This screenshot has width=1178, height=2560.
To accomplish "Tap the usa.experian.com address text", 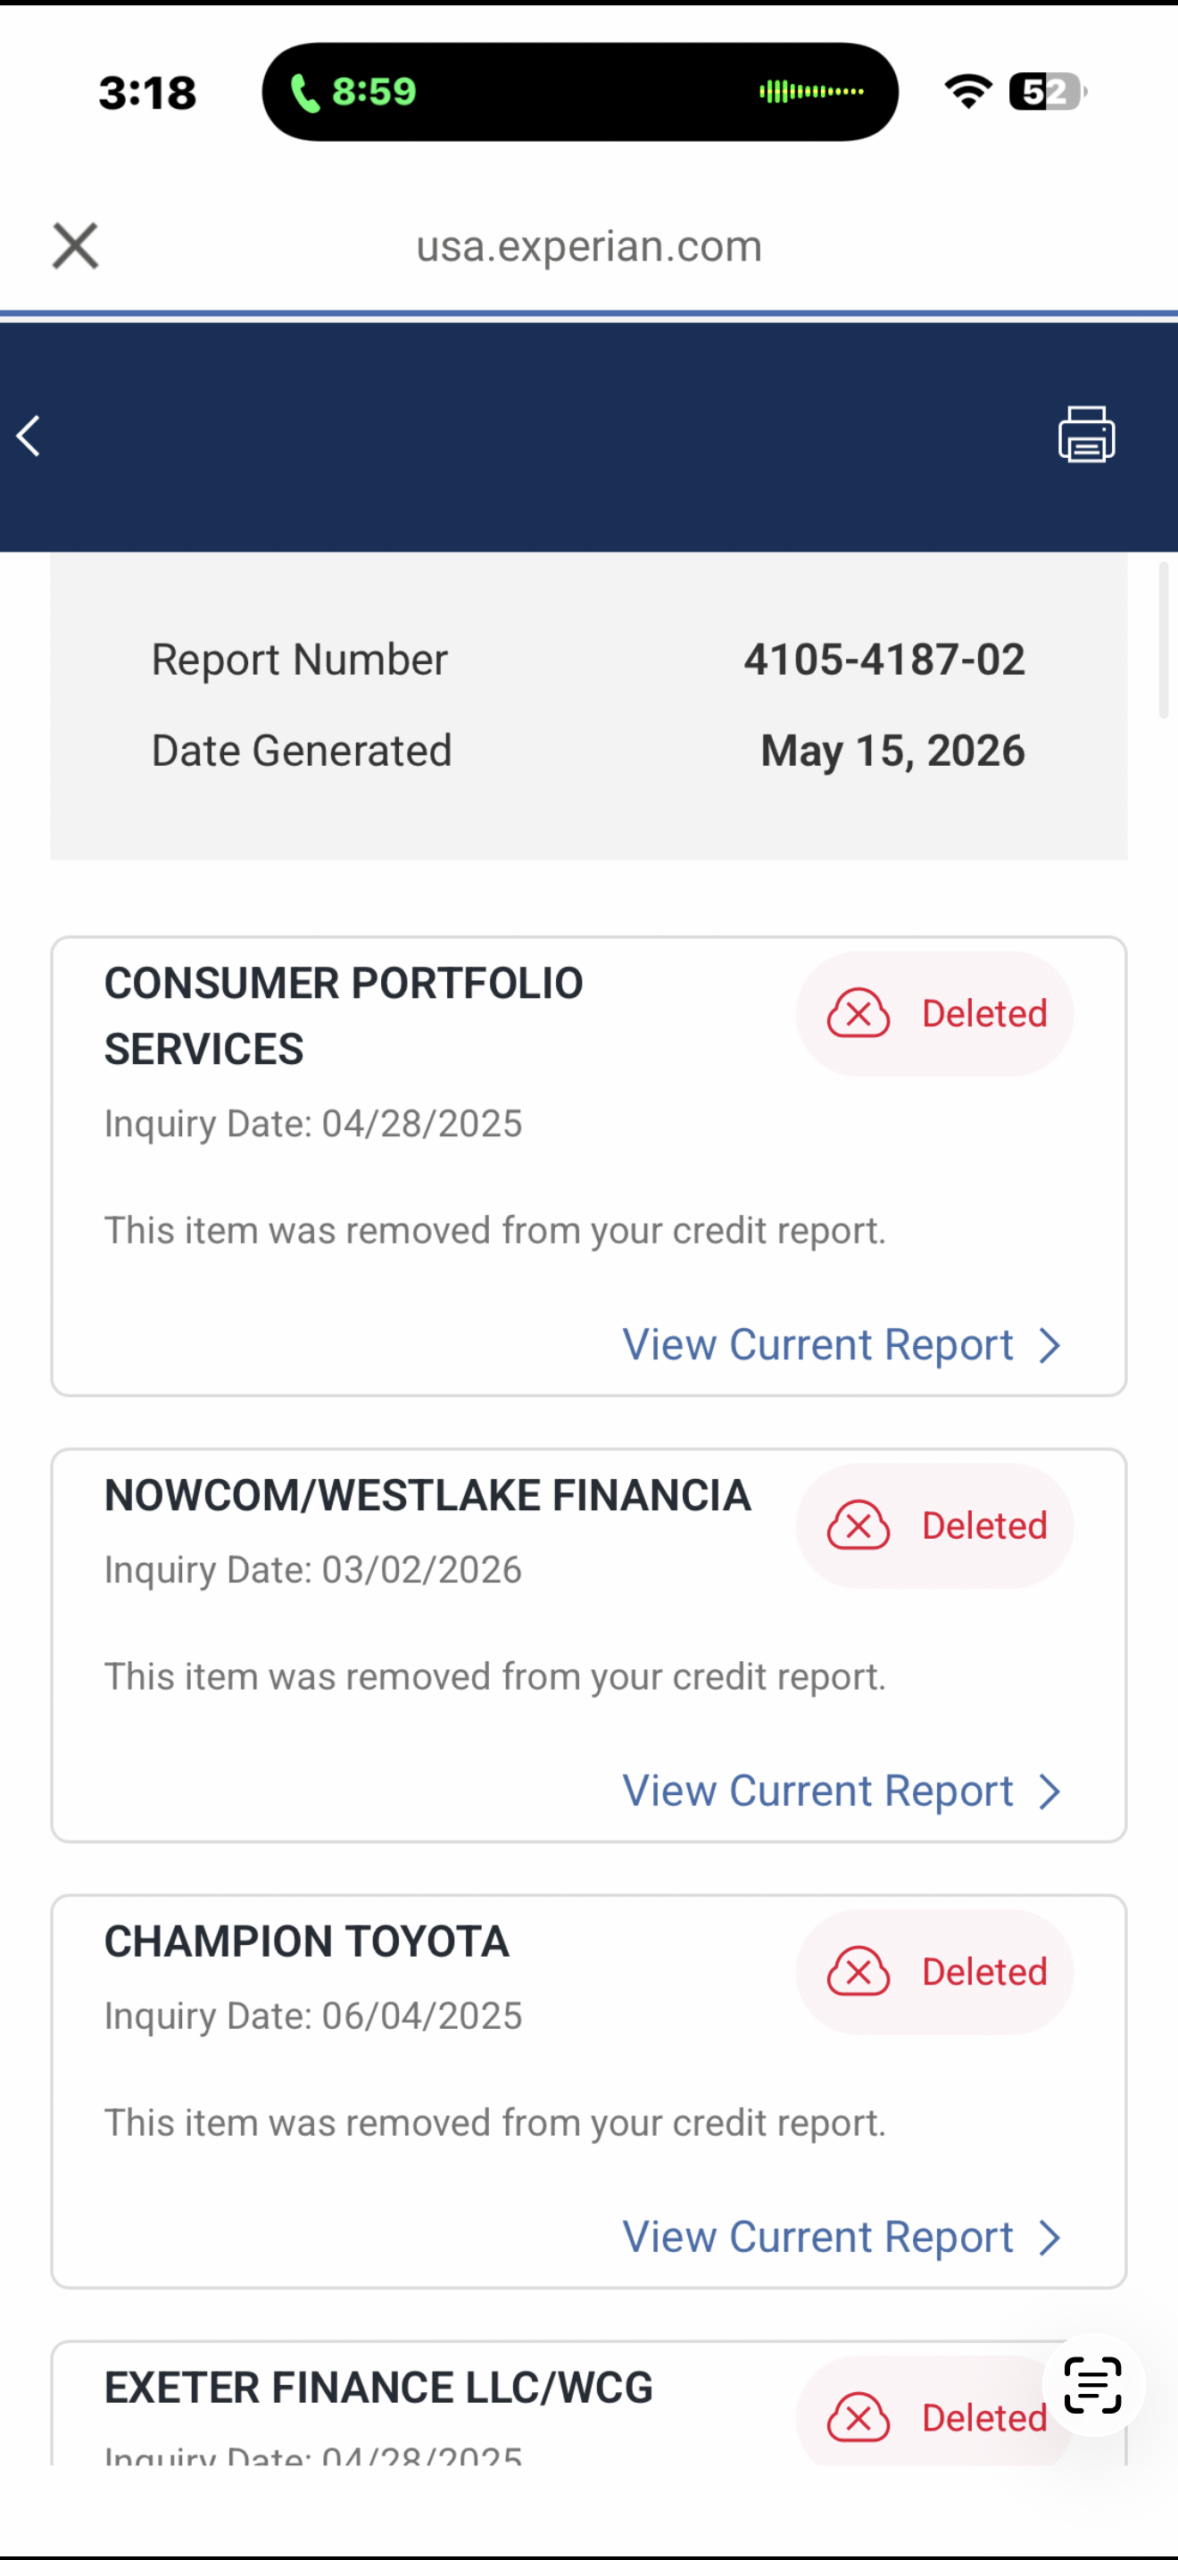I will pyautogui.click(x=589, y=246).
